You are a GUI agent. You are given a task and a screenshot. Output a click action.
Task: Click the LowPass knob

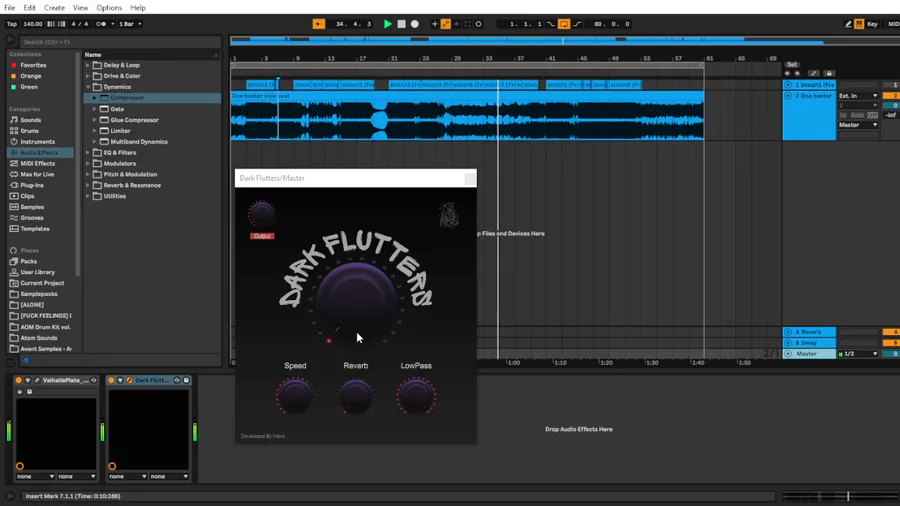(416, 396)
